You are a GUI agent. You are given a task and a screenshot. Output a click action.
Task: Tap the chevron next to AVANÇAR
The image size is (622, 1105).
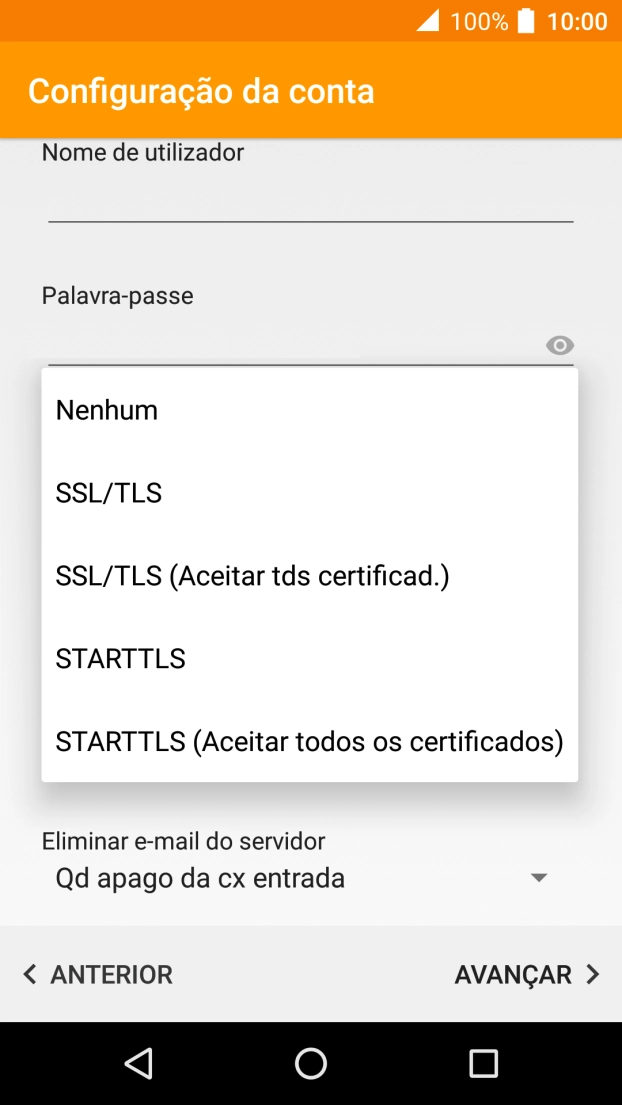(x=592, y=974)
